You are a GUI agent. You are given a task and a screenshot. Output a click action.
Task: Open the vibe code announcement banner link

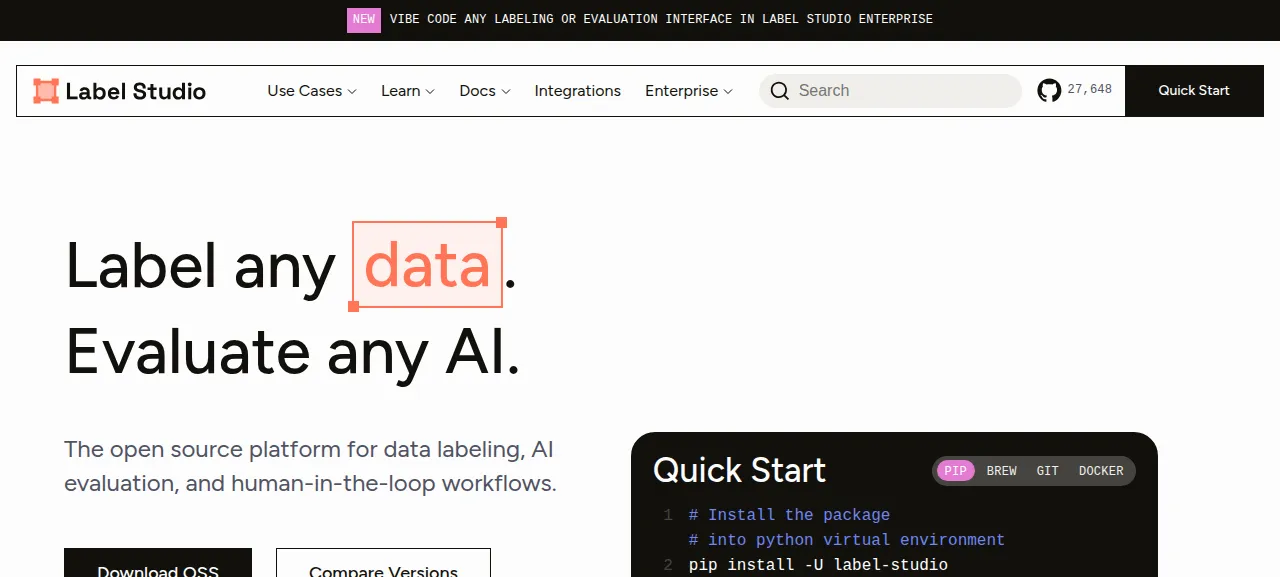(661, 19)
